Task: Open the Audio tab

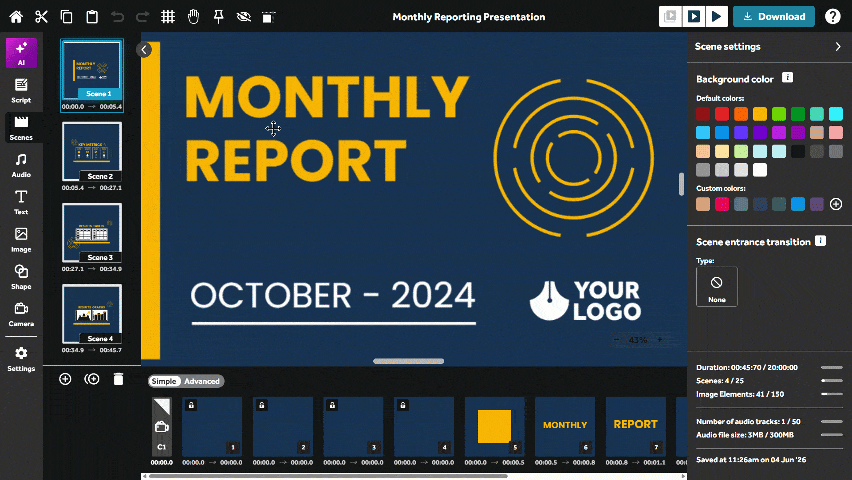Action: coord(21,165)
